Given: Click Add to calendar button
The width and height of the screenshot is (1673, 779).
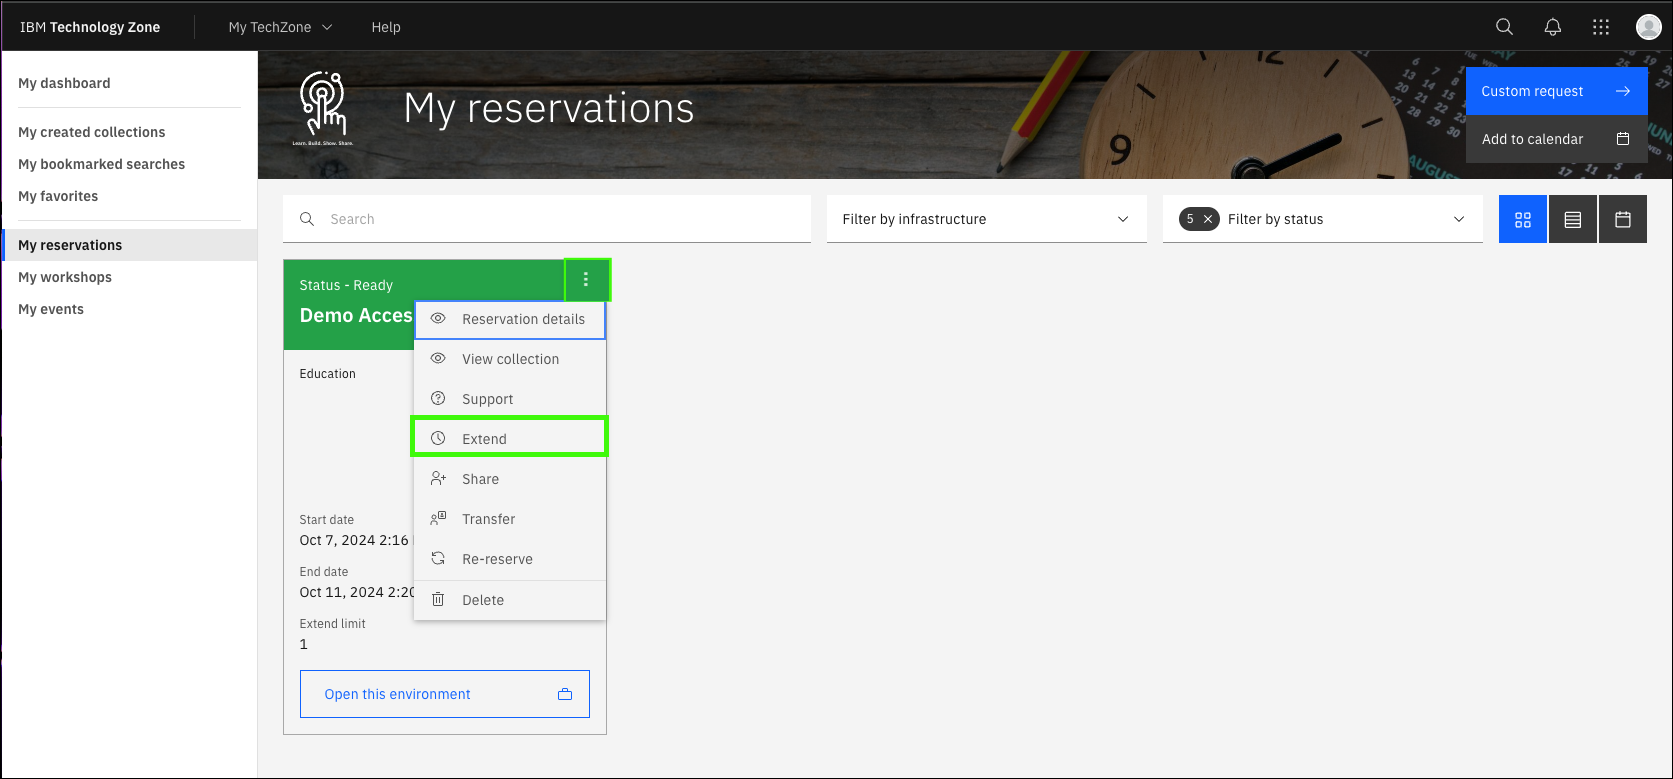Looking at the screenshot, I should pos(1555,139).
